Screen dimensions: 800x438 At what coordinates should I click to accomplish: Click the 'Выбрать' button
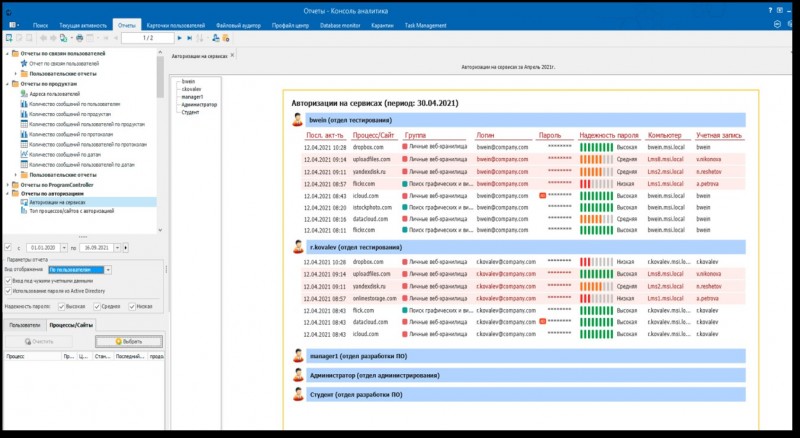[x=128, y=341]
